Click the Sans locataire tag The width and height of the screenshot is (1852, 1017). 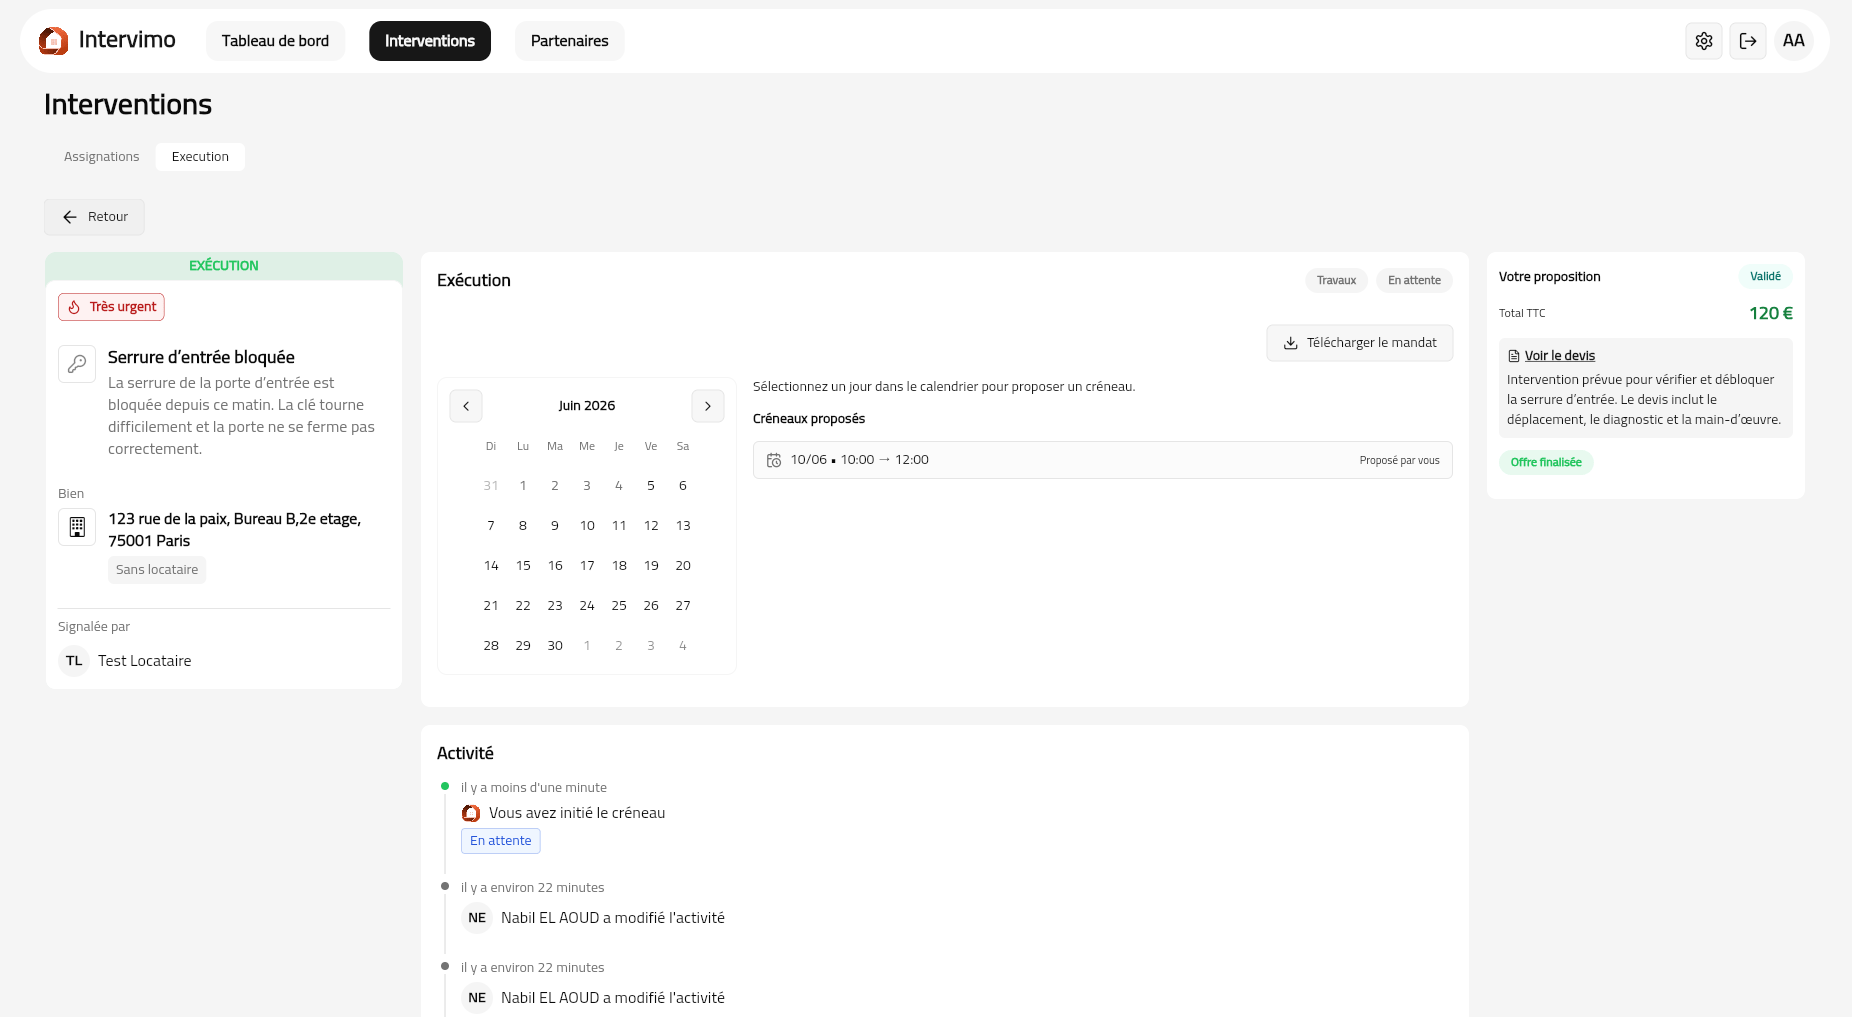pos(157,570)
